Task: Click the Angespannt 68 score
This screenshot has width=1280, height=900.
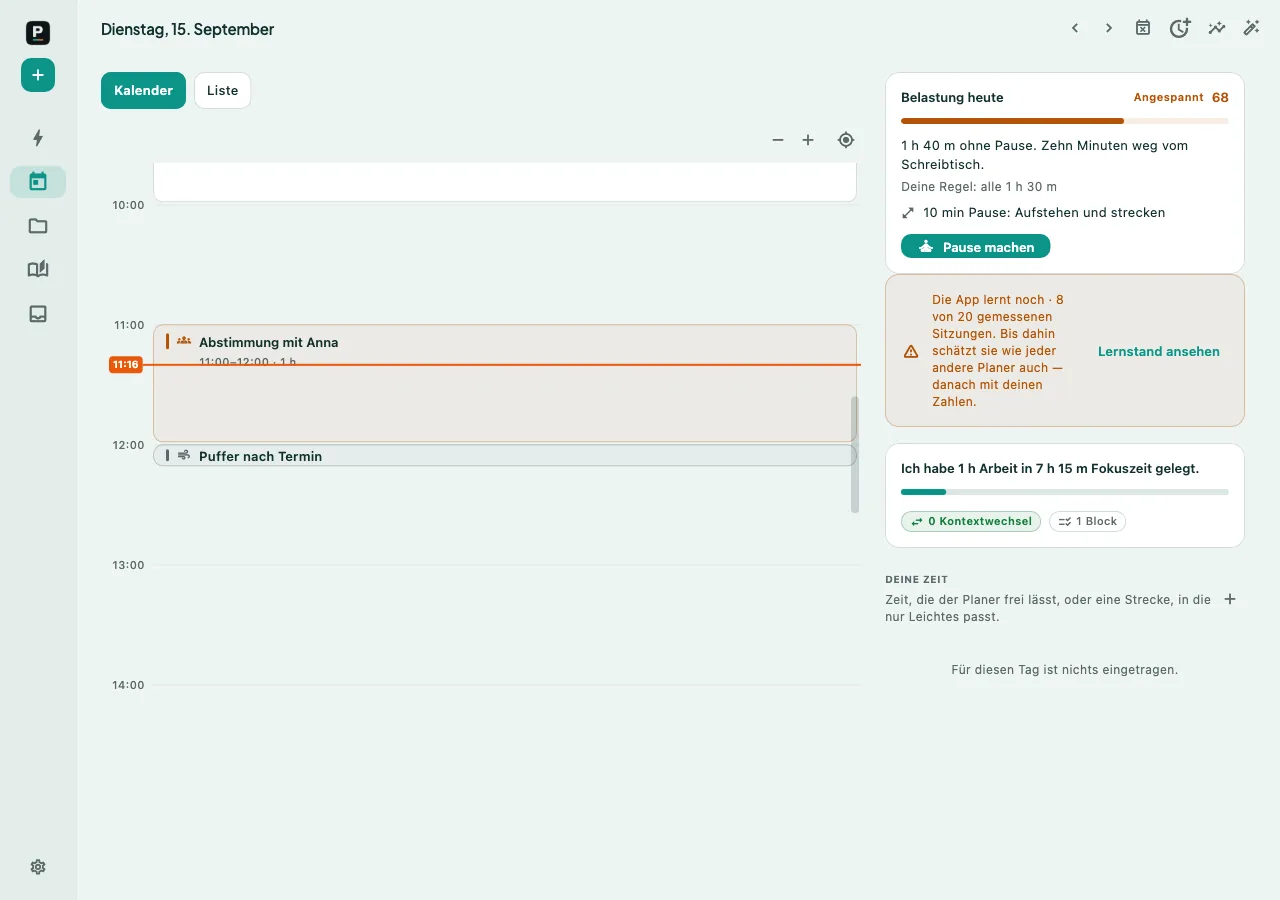Action: (1181, 98)
